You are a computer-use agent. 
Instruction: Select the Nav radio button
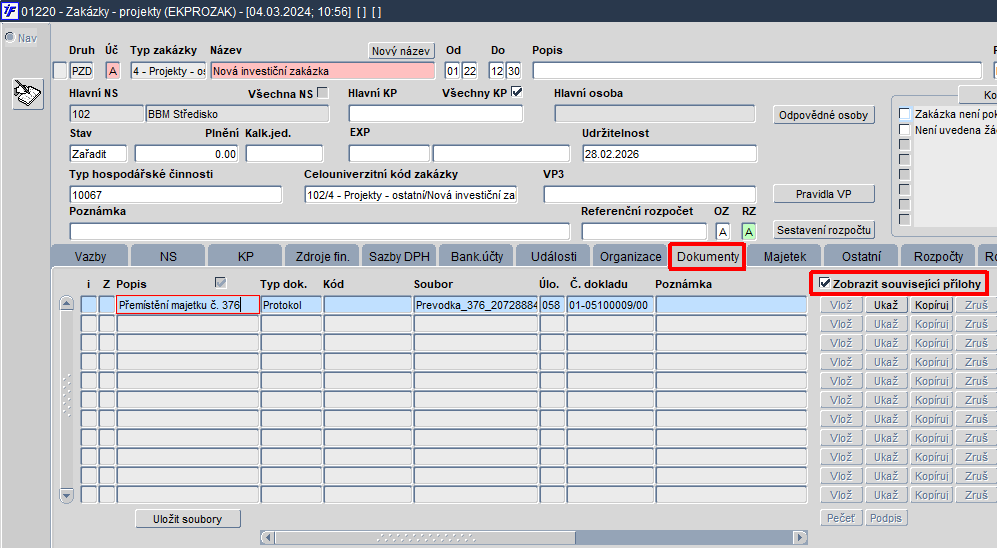pos(10,38)
